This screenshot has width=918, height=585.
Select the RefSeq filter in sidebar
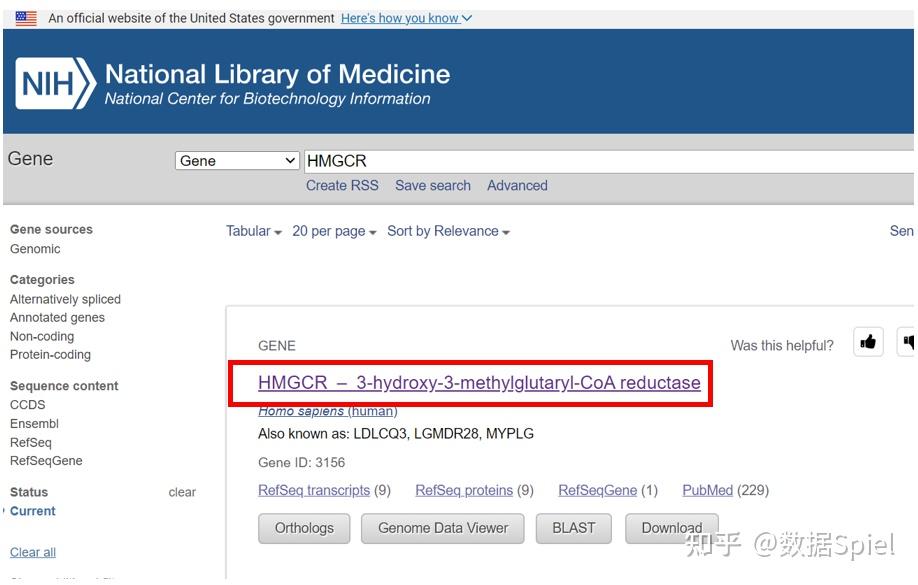(30, 442)
